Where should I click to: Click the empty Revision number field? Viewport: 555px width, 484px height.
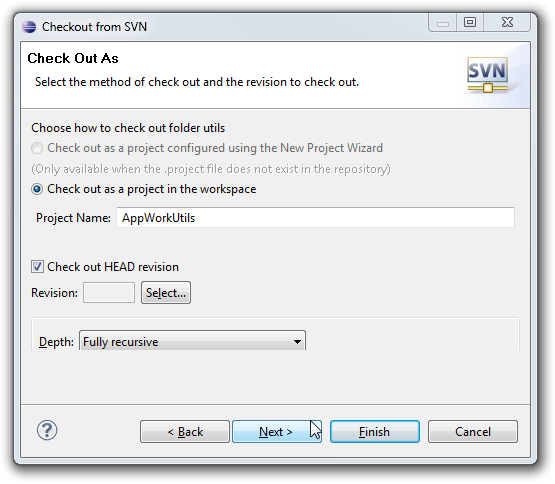tap(109, 293)
